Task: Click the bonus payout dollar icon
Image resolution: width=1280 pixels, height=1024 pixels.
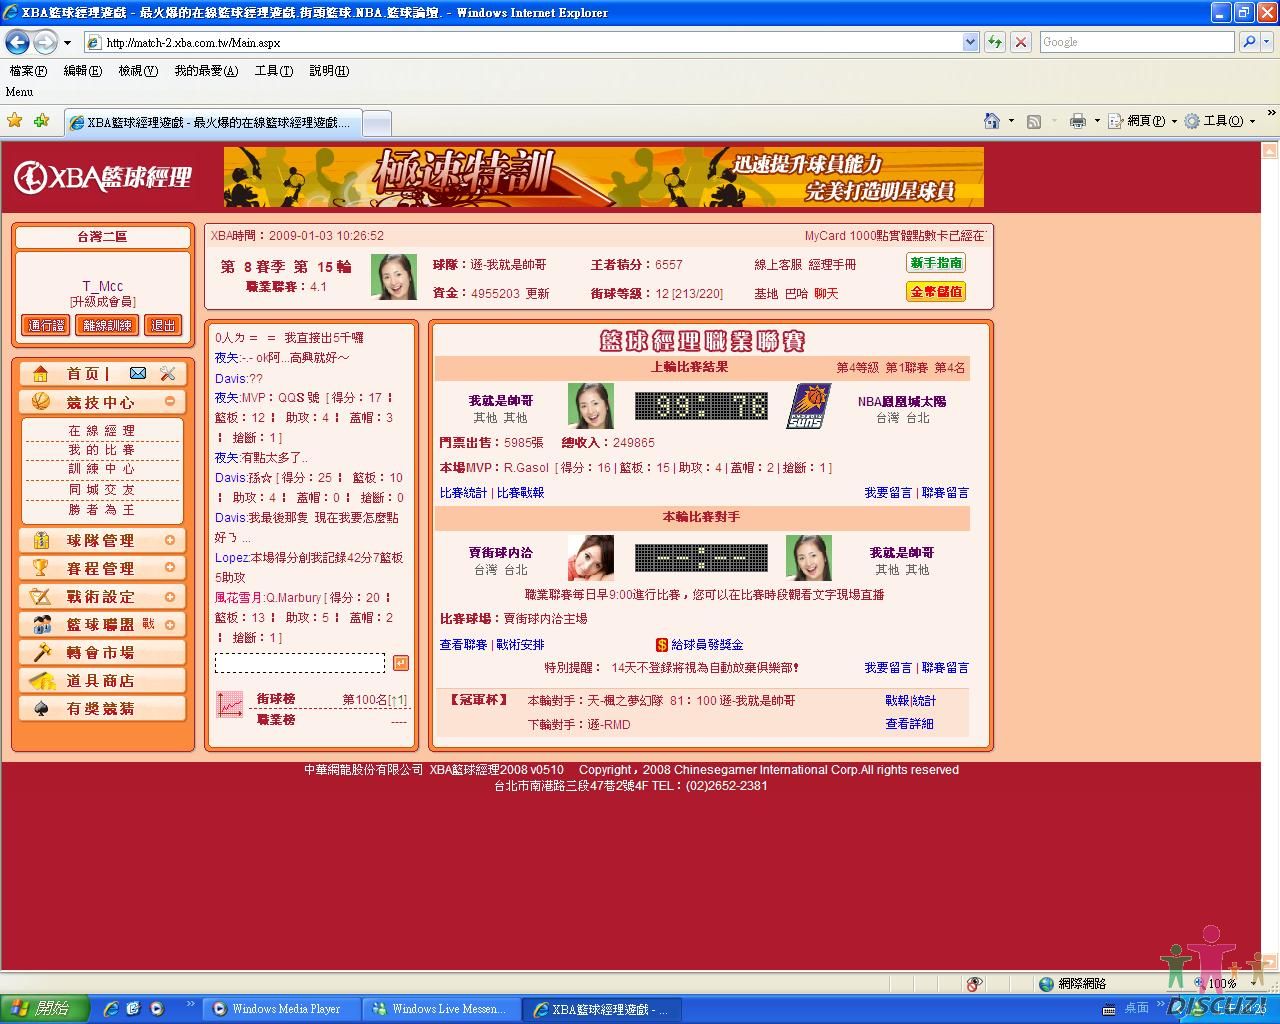Action: 661,645
